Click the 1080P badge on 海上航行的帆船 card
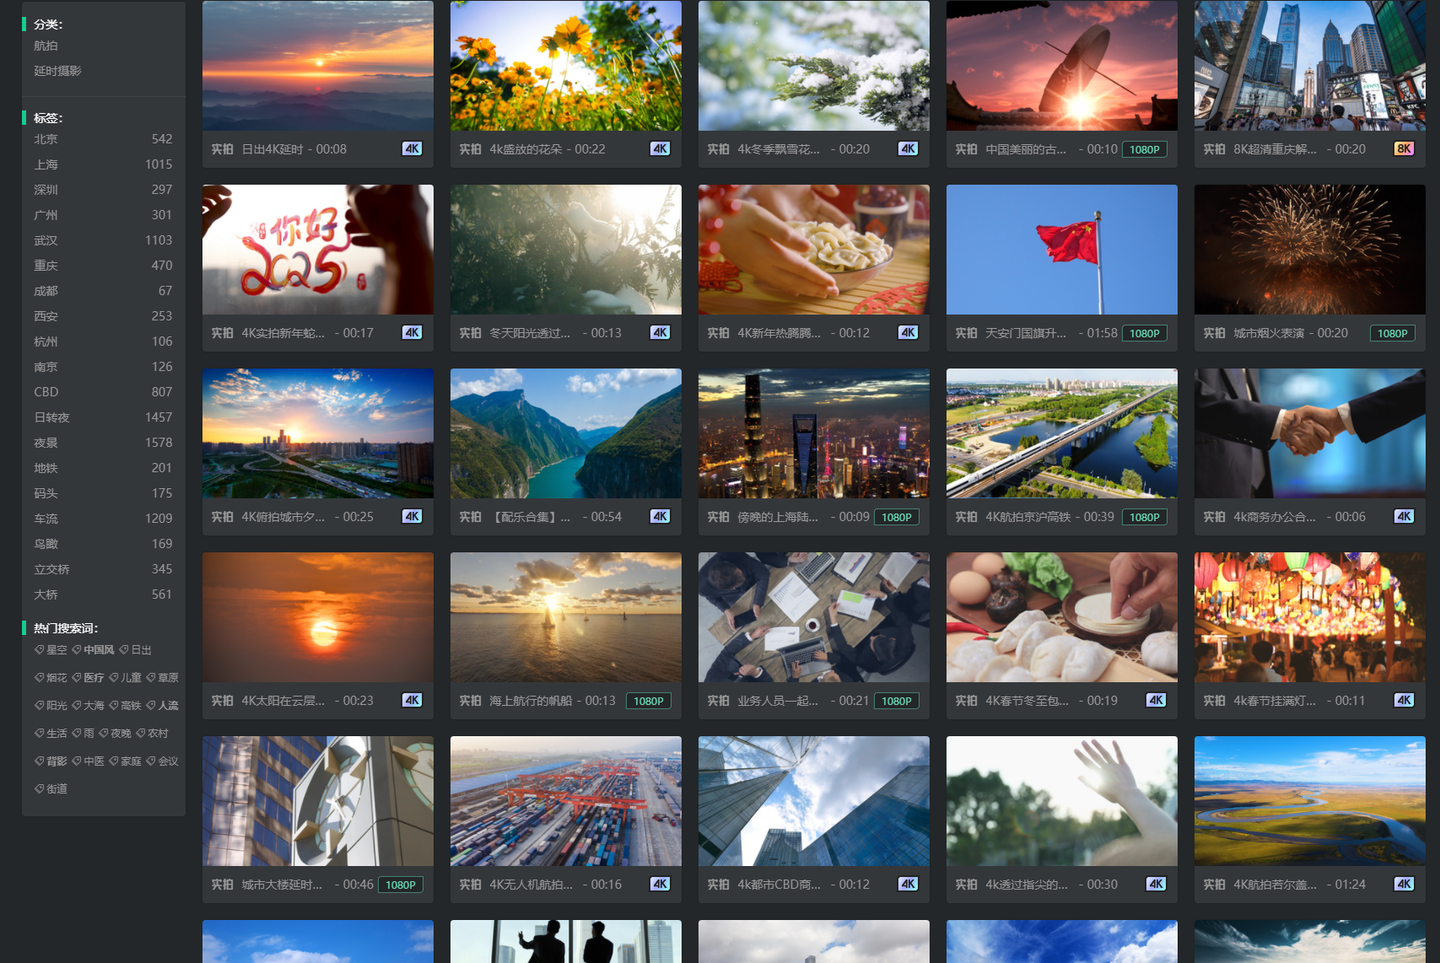Viewport: 1440px width, 963px height. 648,701
